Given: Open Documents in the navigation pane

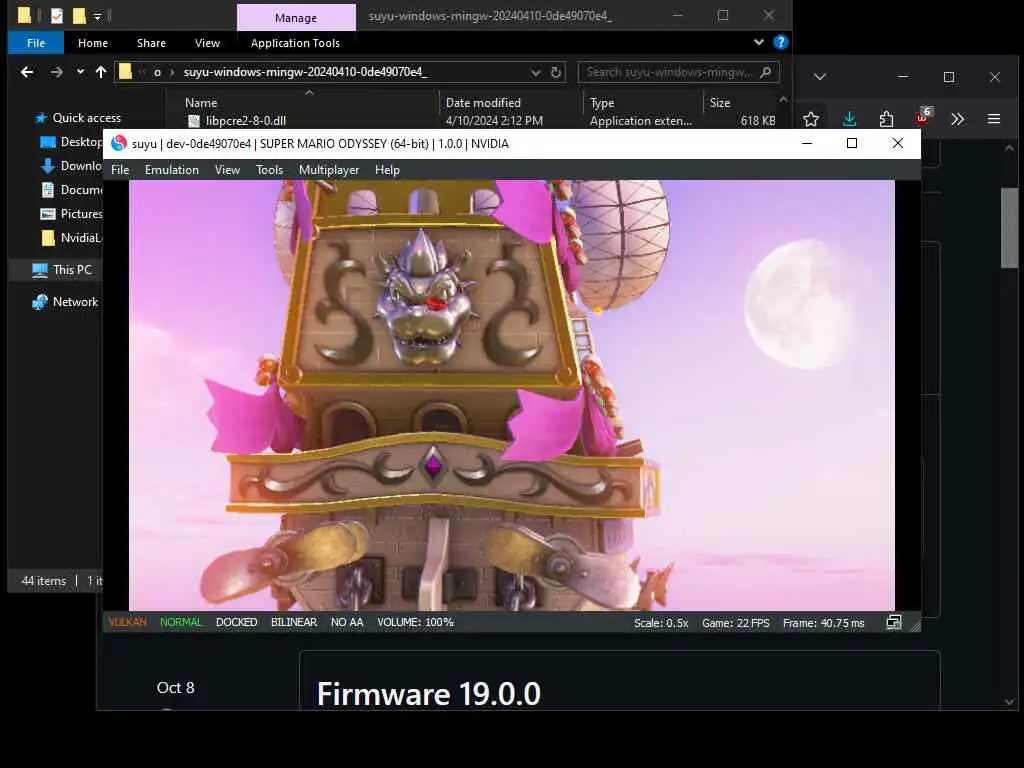Looking at the screenshot, I should click(x=71, y=190).
